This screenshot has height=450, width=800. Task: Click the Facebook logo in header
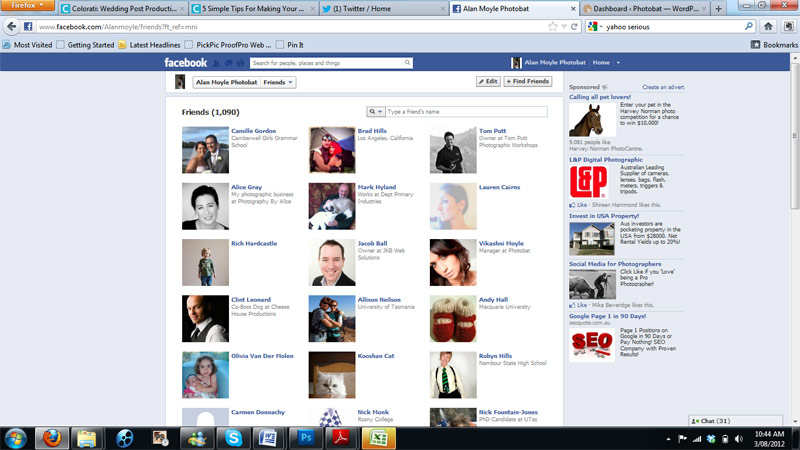click(x=186, y=63)
